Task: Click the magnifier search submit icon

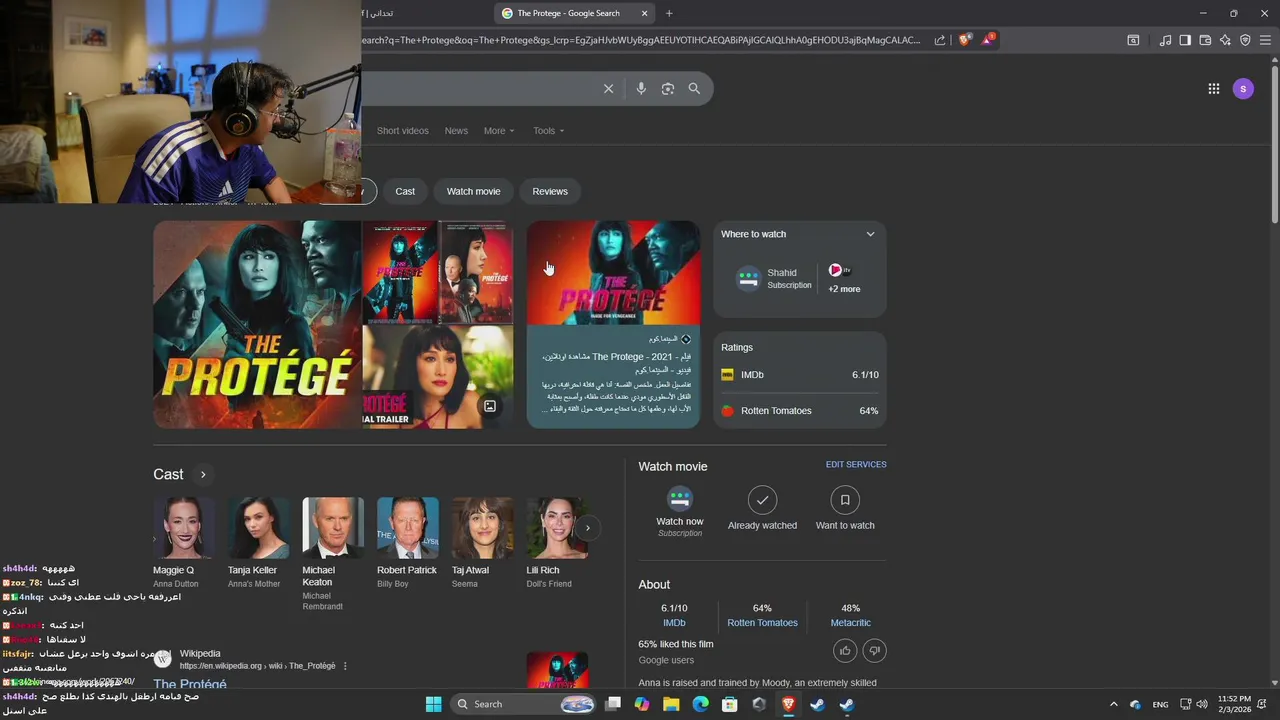Action: [694, 89]
